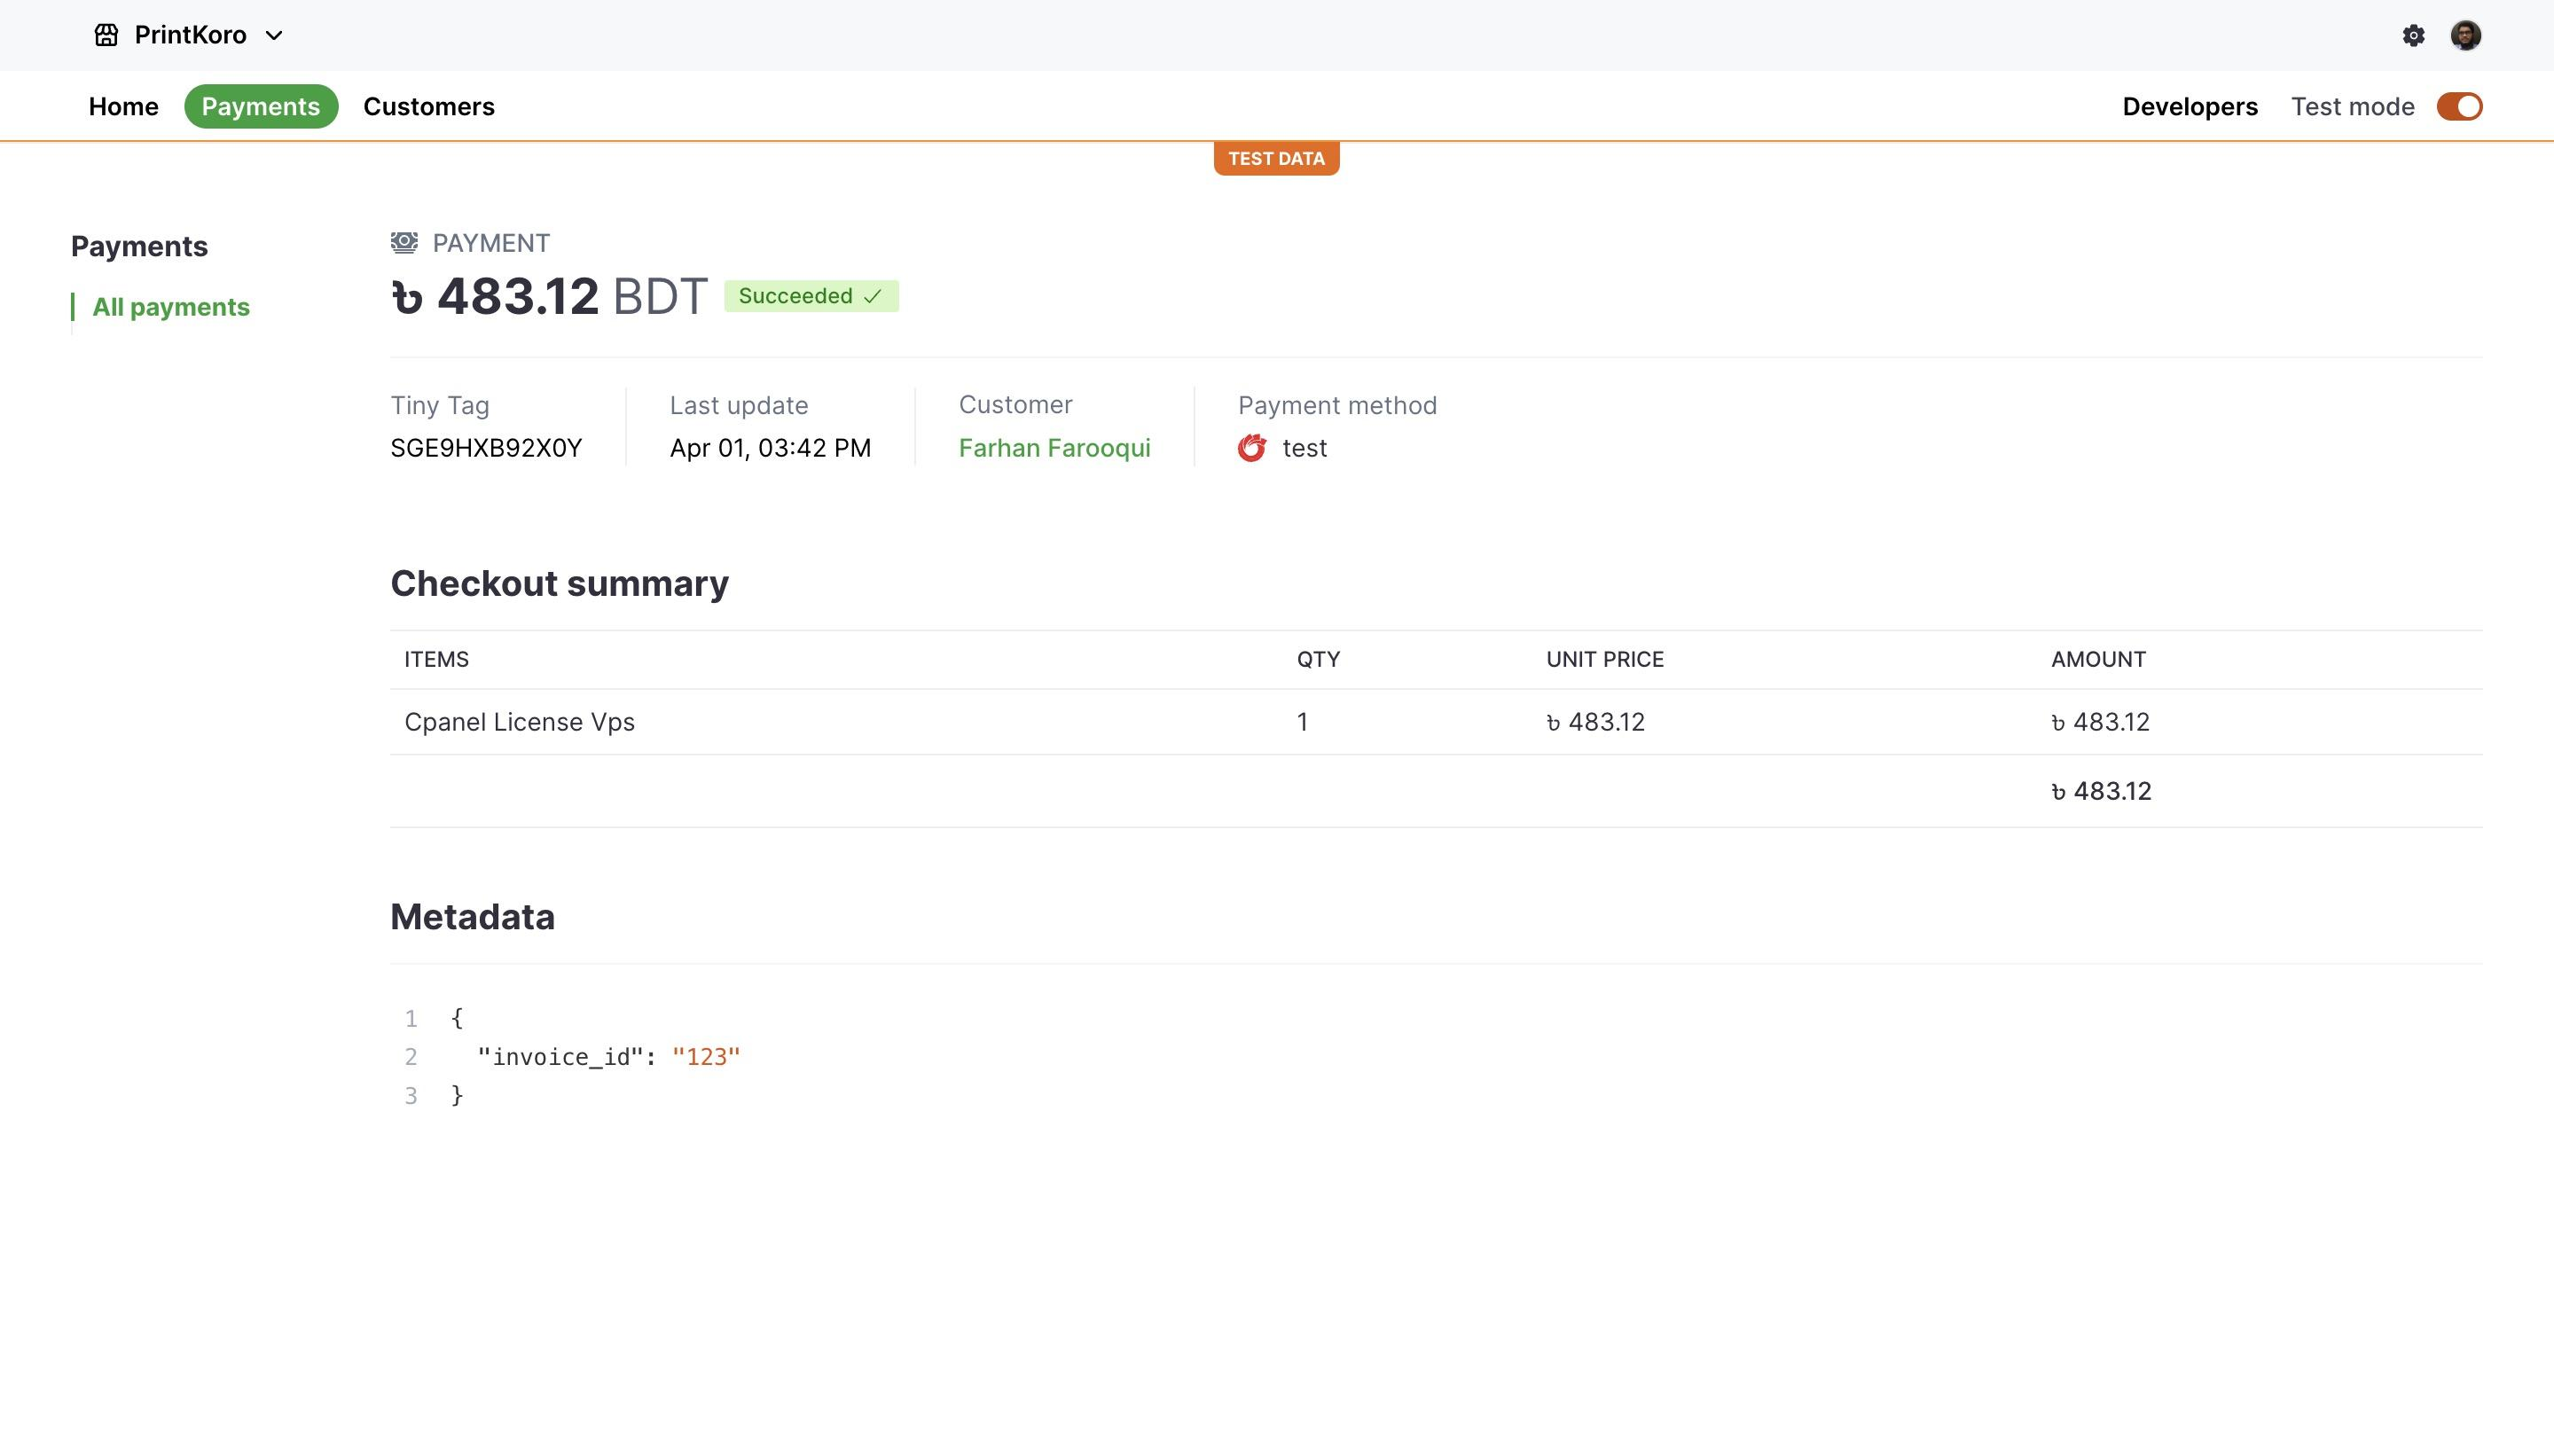Click the Cpanel License Vps item row
Viewport: 2554px width, 1456px height.
click(x=519, y=722)
